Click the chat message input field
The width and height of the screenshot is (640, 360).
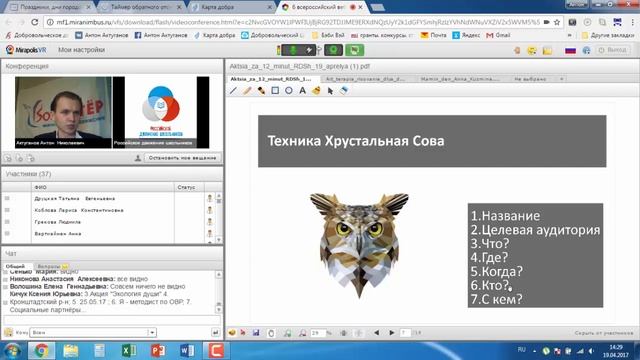[x=112, y=320]
